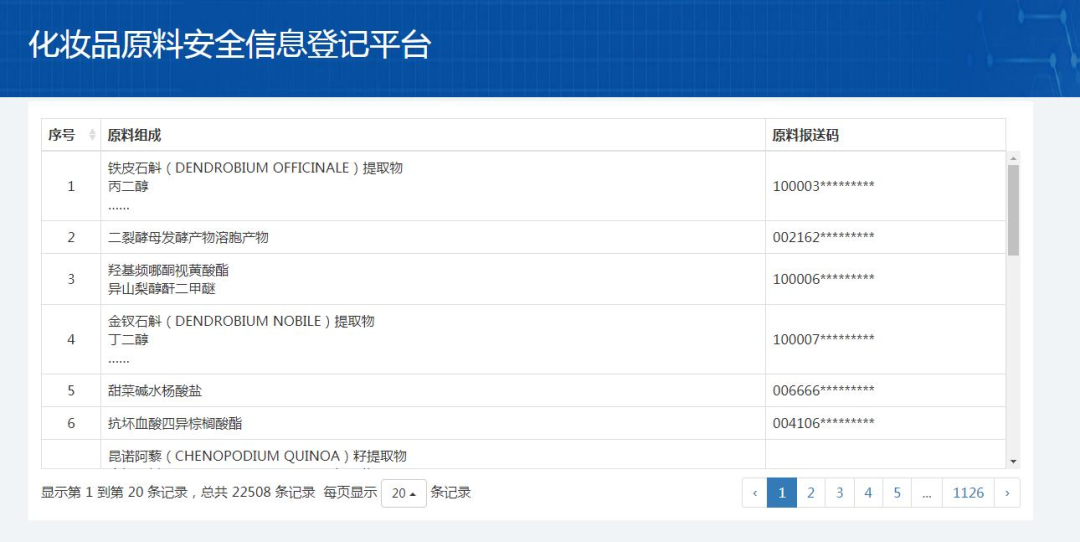
Task: Select row 2 二裂酵母发酵产物溶胞产物
Action: click(x=523, y=238)
